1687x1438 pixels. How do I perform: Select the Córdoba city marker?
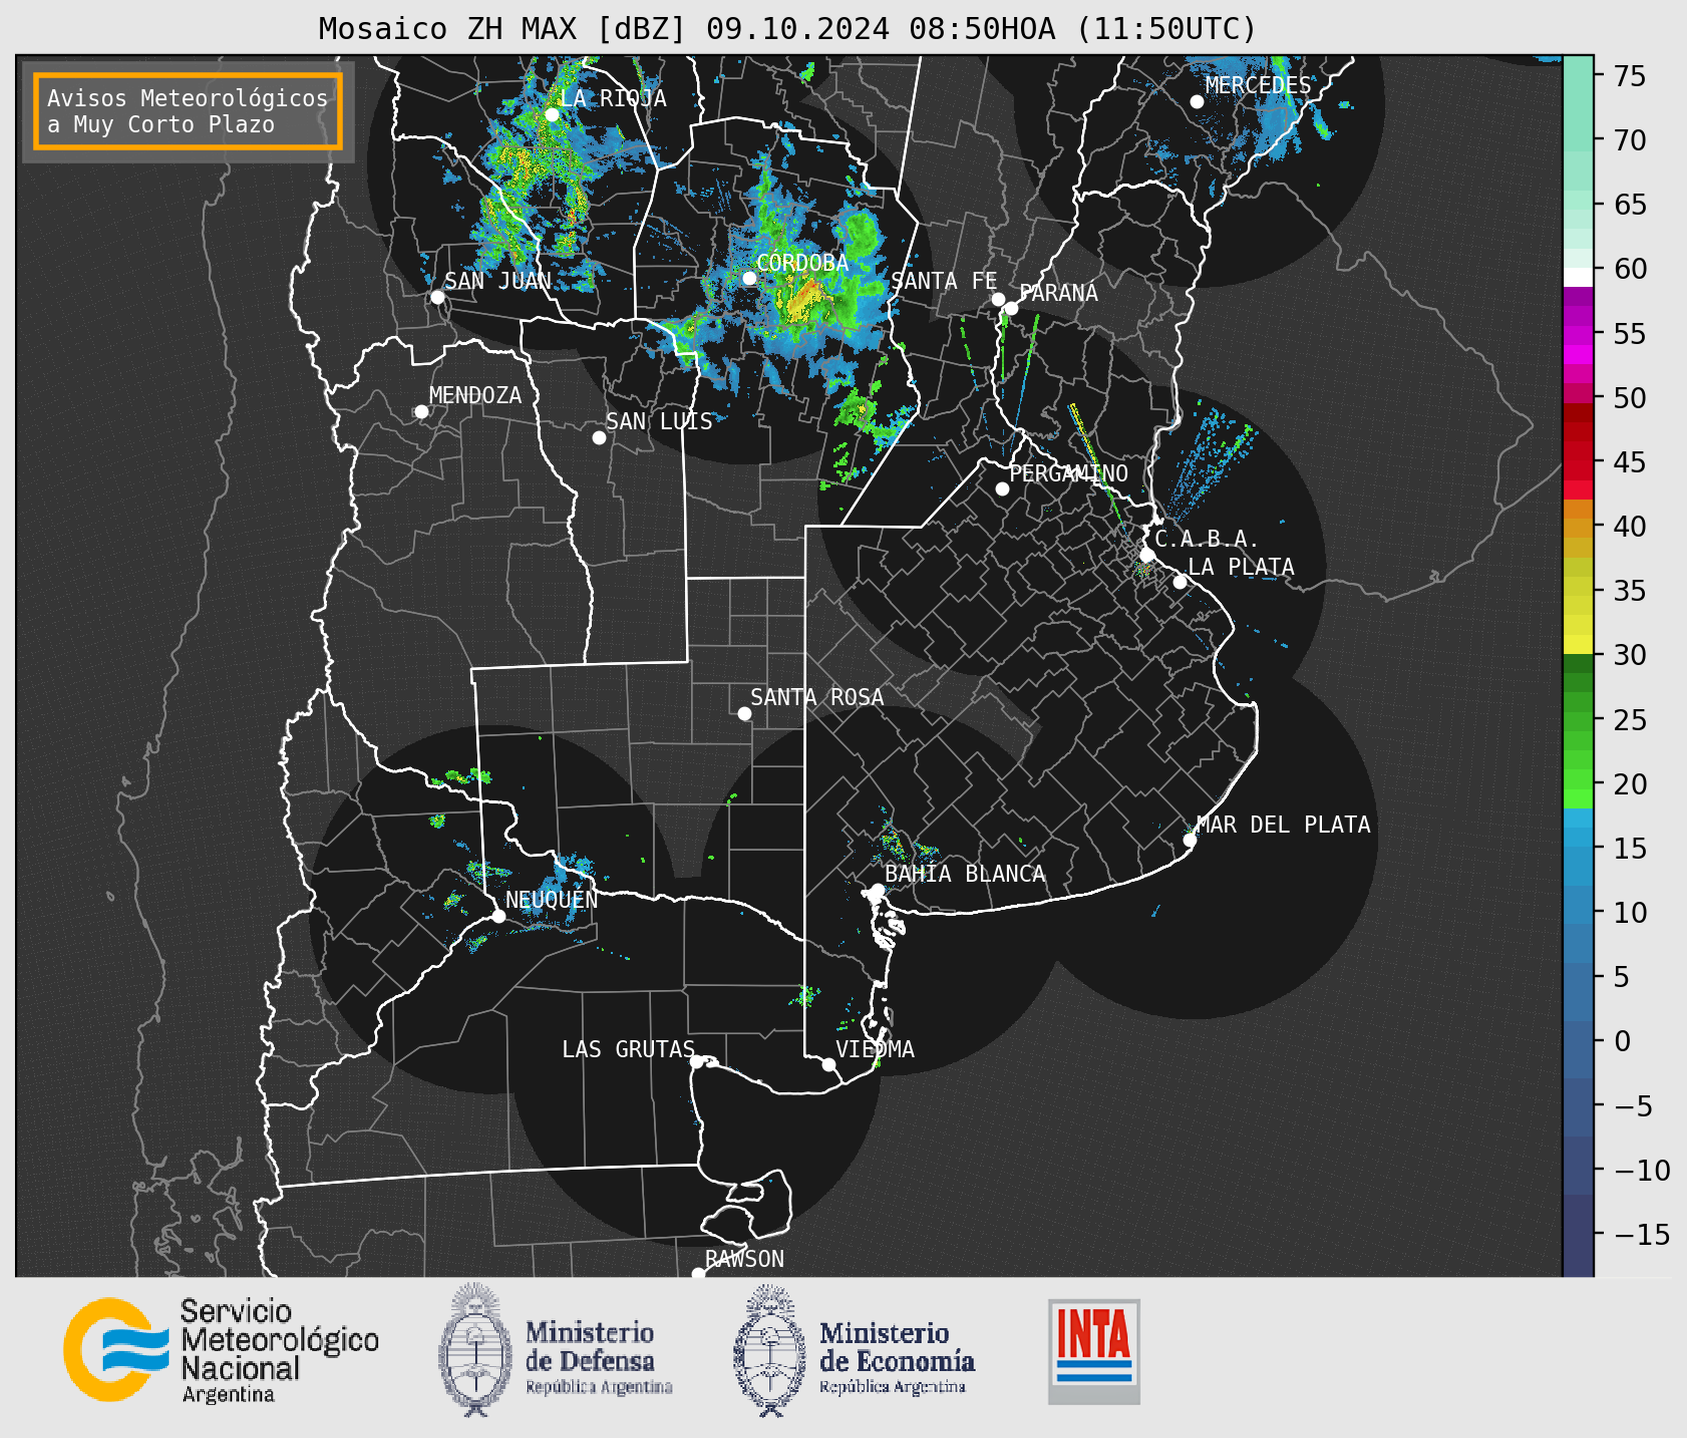[749, 278]
